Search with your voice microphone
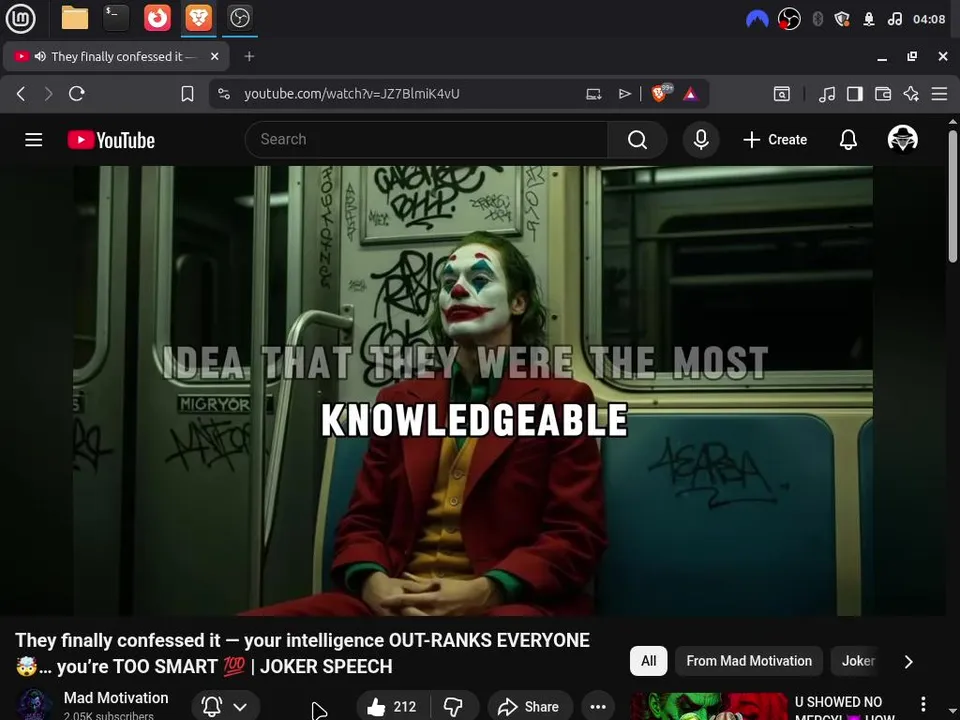The image size is (960, 720). coord(701,140)
